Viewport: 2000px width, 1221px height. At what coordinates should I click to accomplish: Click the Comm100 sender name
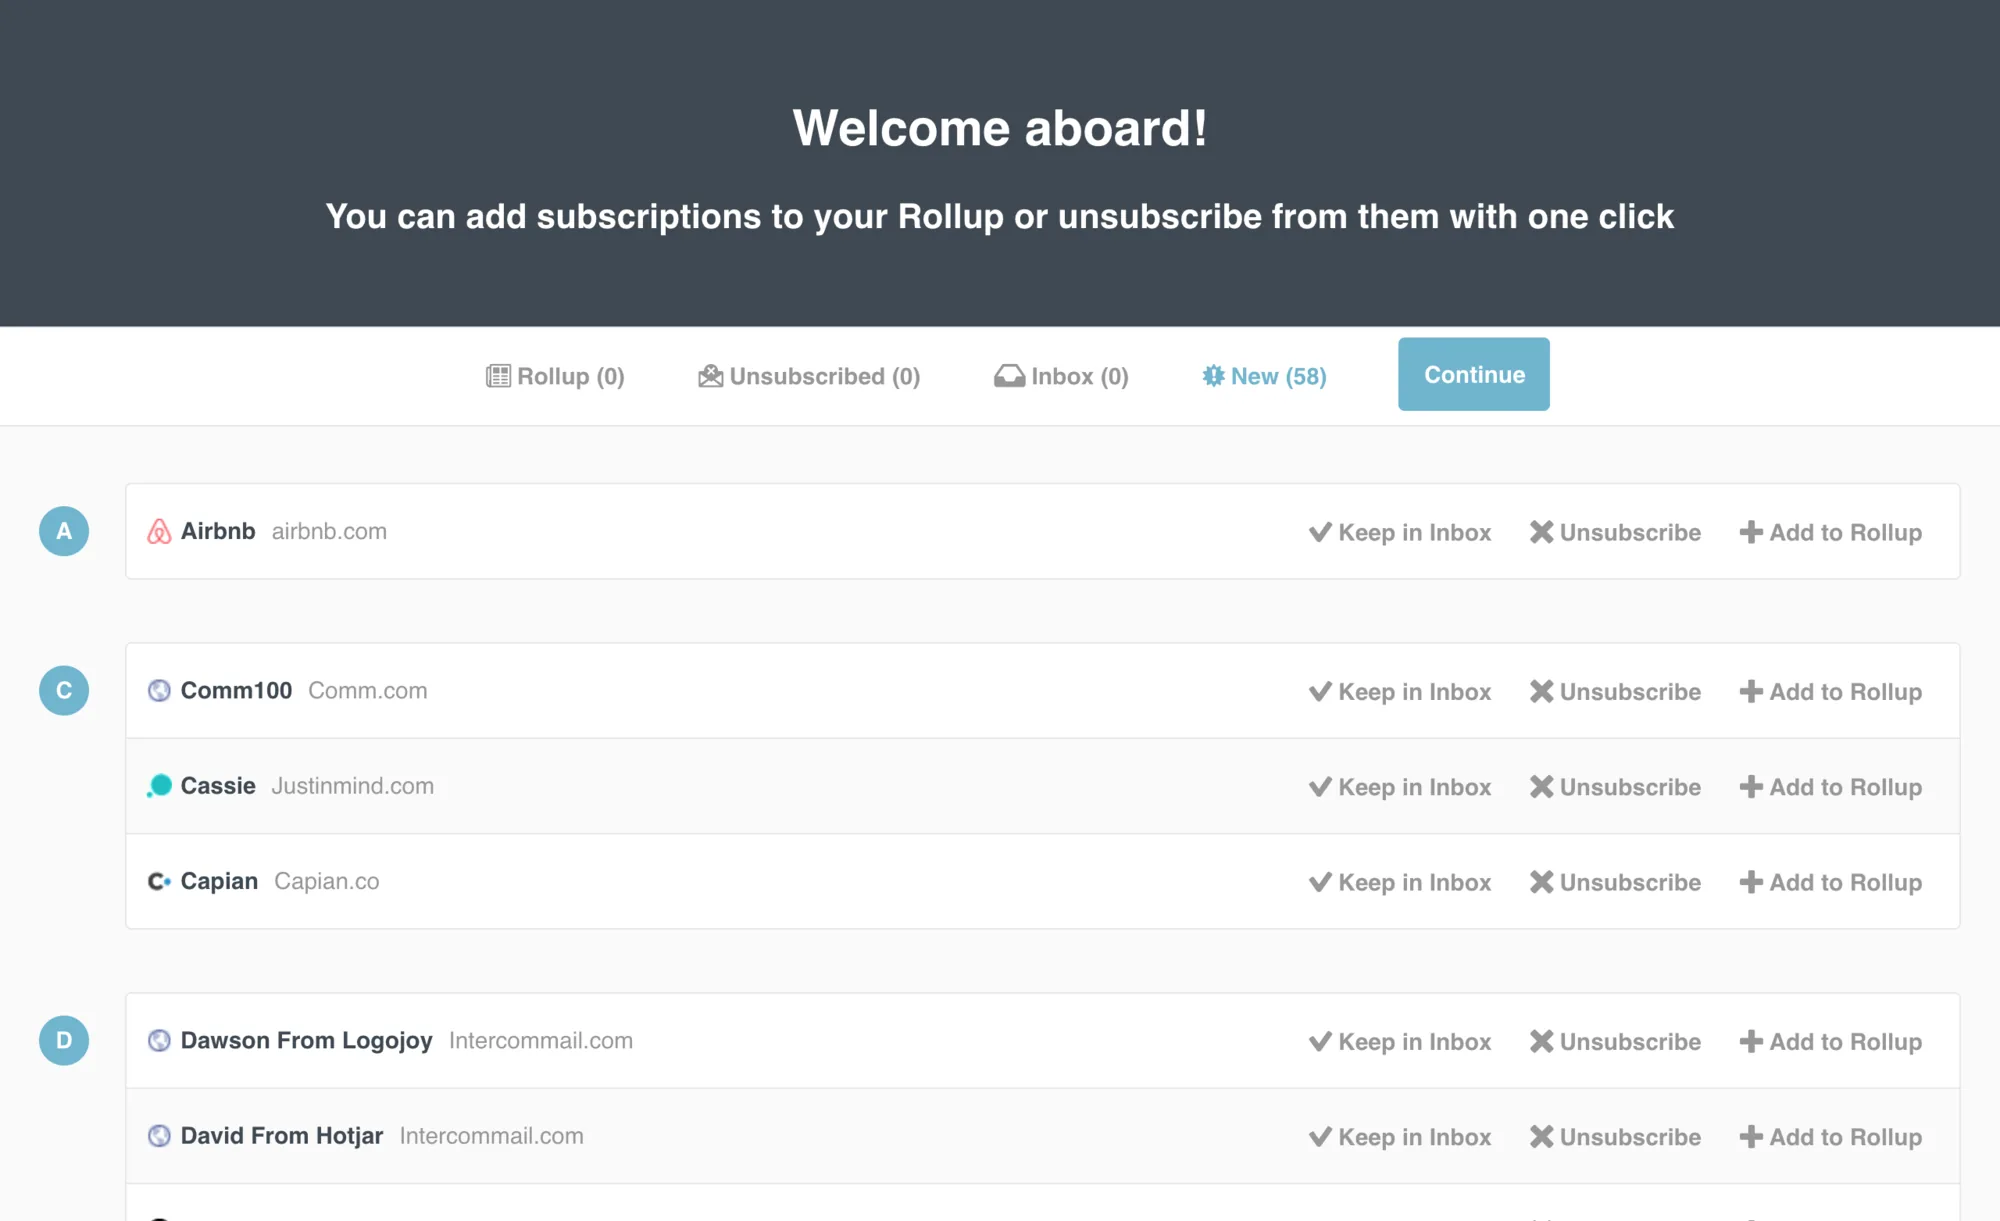point(236,690)
